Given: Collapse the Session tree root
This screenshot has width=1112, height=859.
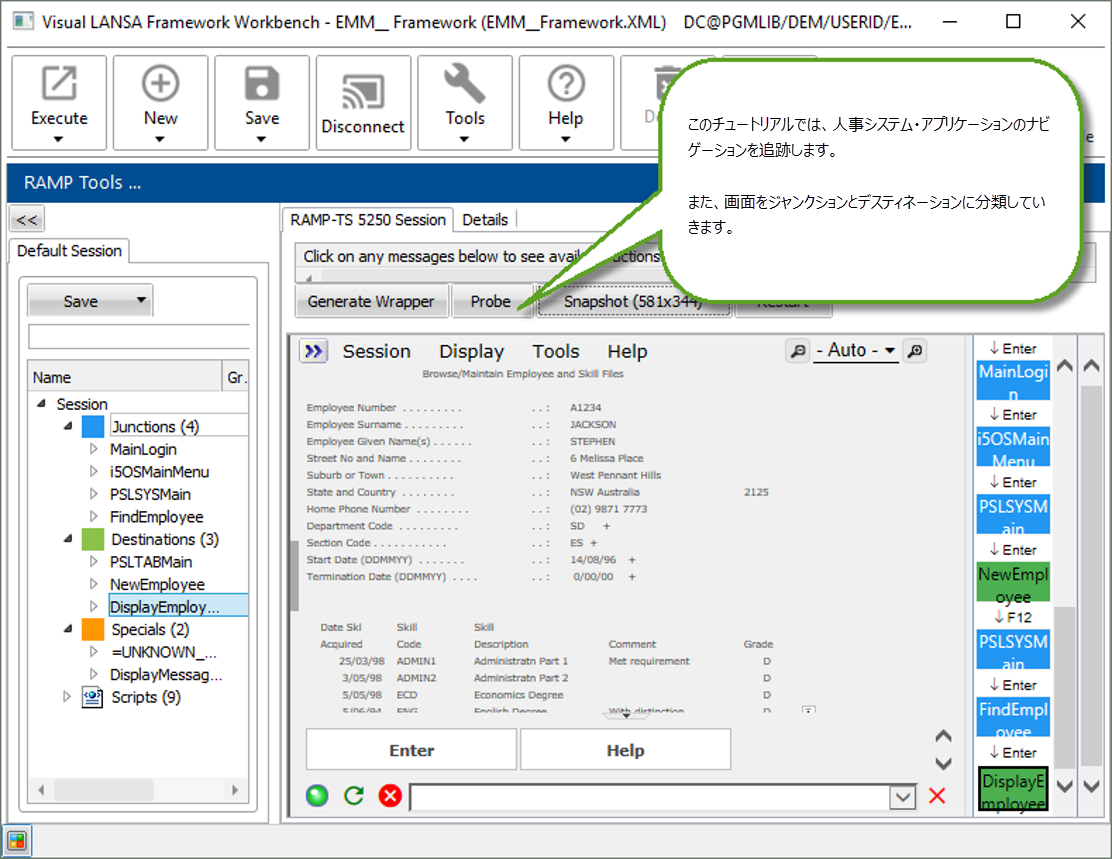Looking at the screenshot, I should tap(41, 404).
